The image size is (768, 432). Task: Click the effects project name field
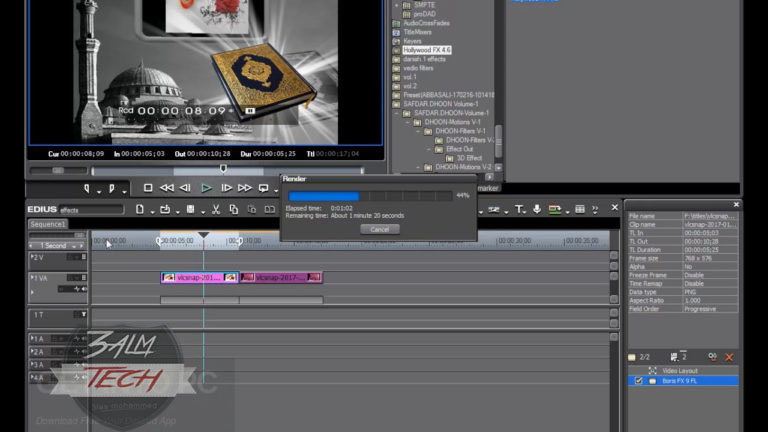point(91,210)
